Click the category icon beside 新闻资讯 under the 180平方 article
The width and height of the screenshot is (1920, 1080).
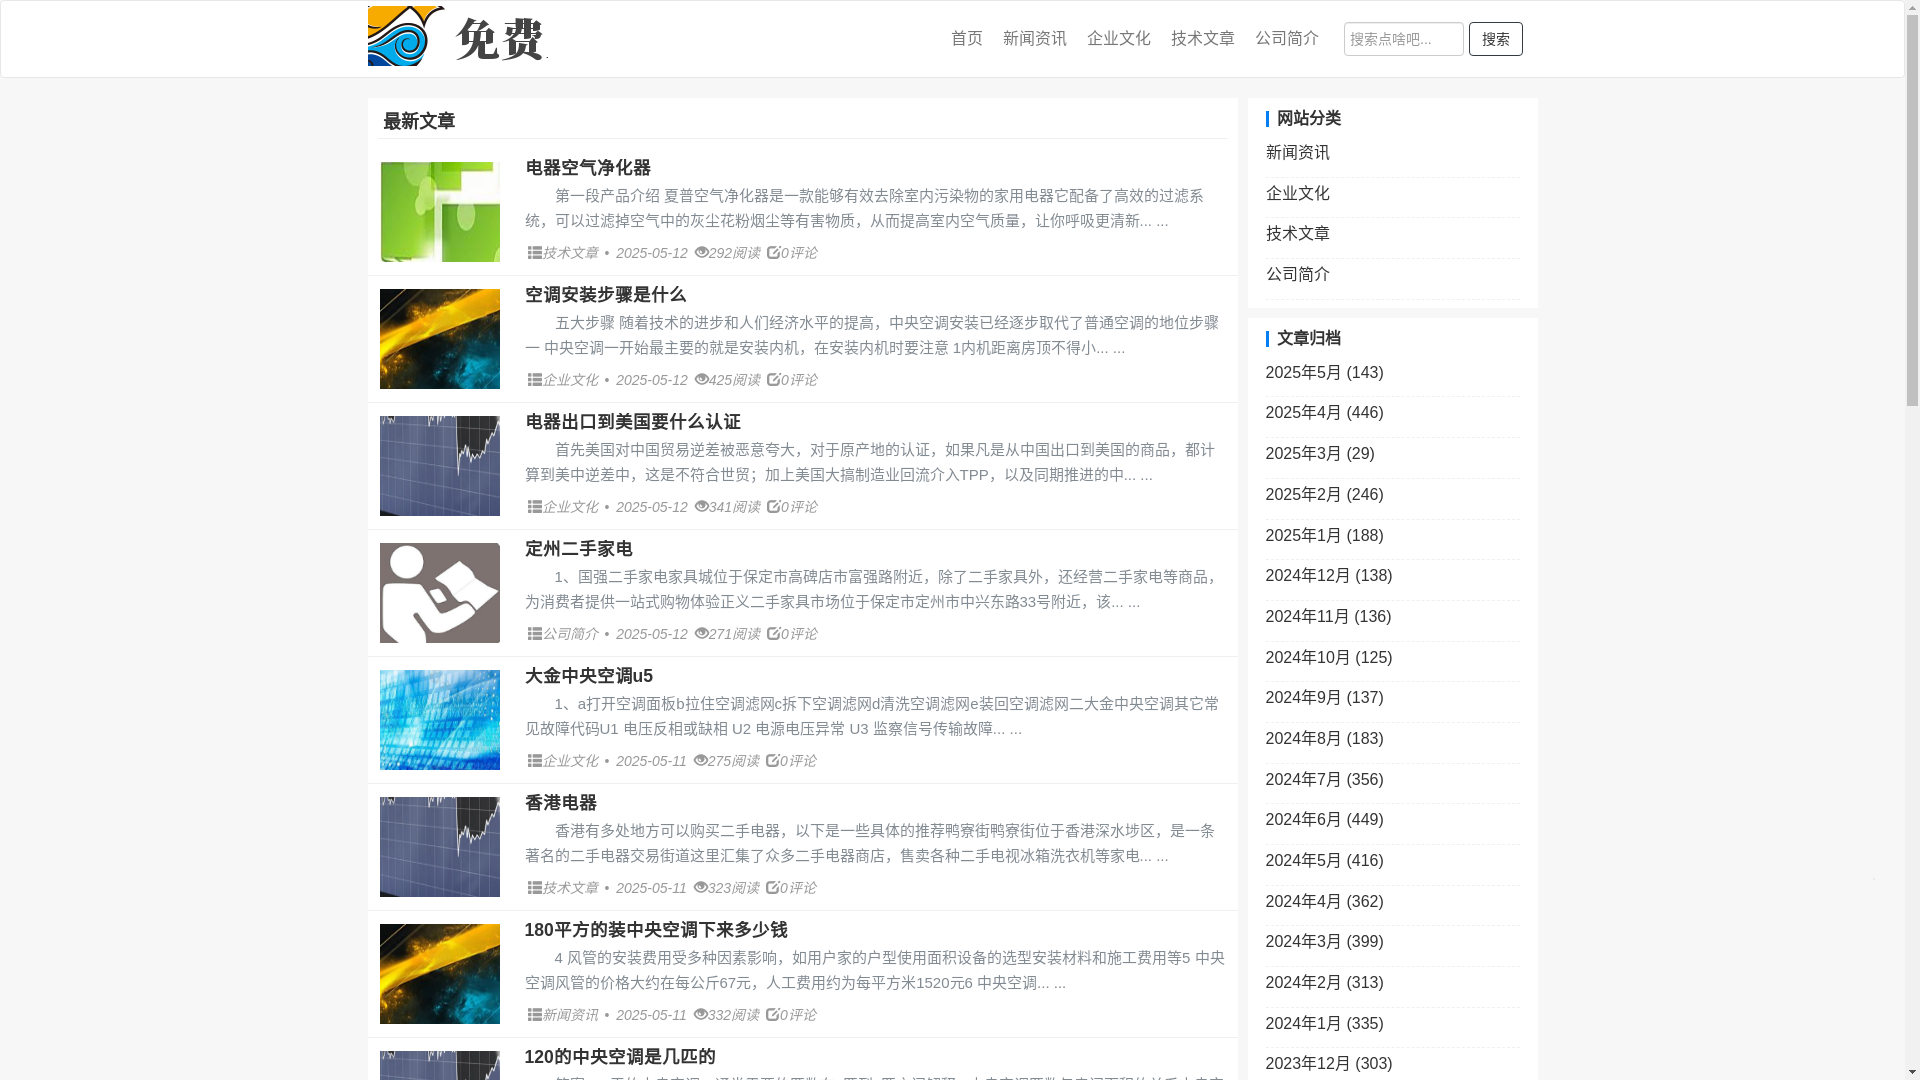coord(534,1015)
